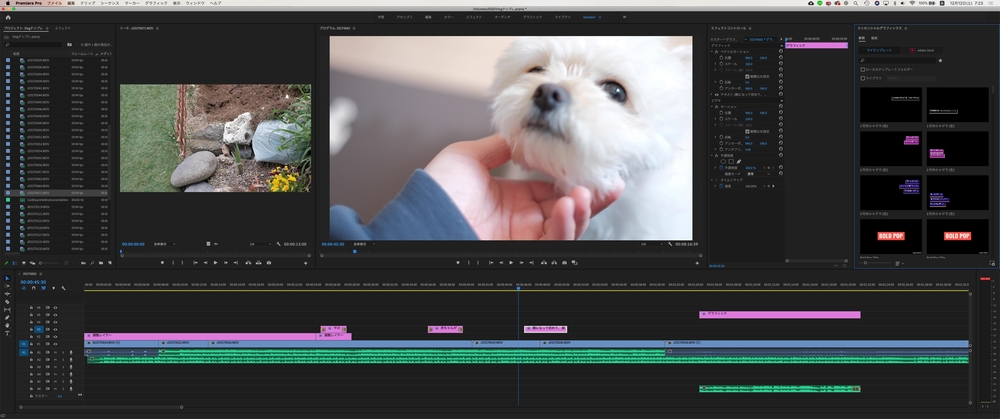The height and width of the screenshot is (419, 1000).
Task: Switch Project panel to list view
Action: (x=15, y=263)
